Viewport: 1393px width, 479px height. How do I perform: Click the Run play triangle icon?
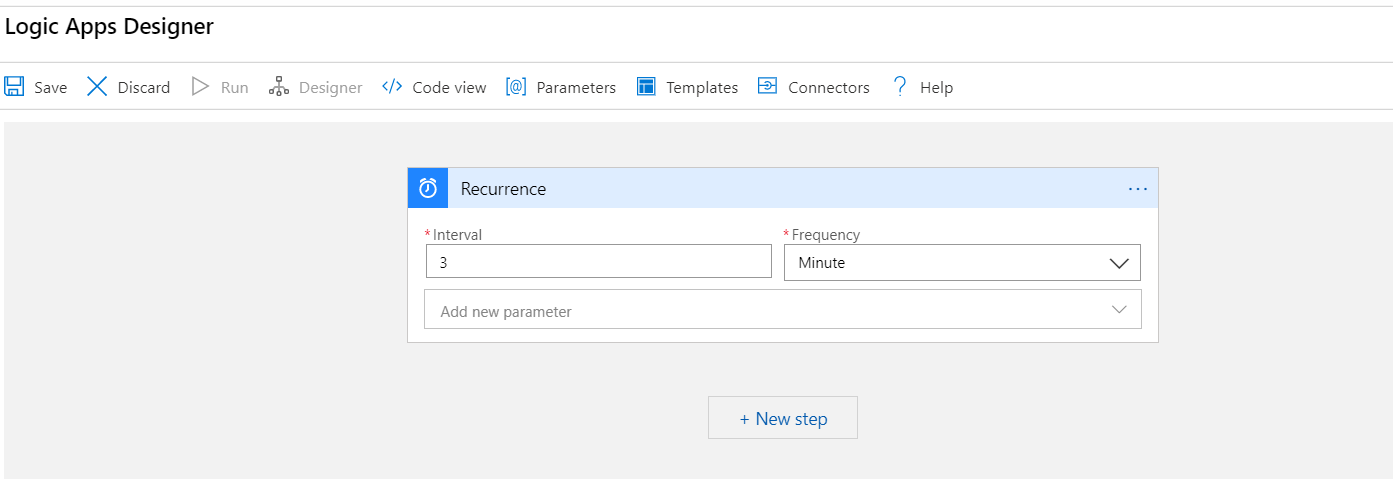tap(200, 87)
